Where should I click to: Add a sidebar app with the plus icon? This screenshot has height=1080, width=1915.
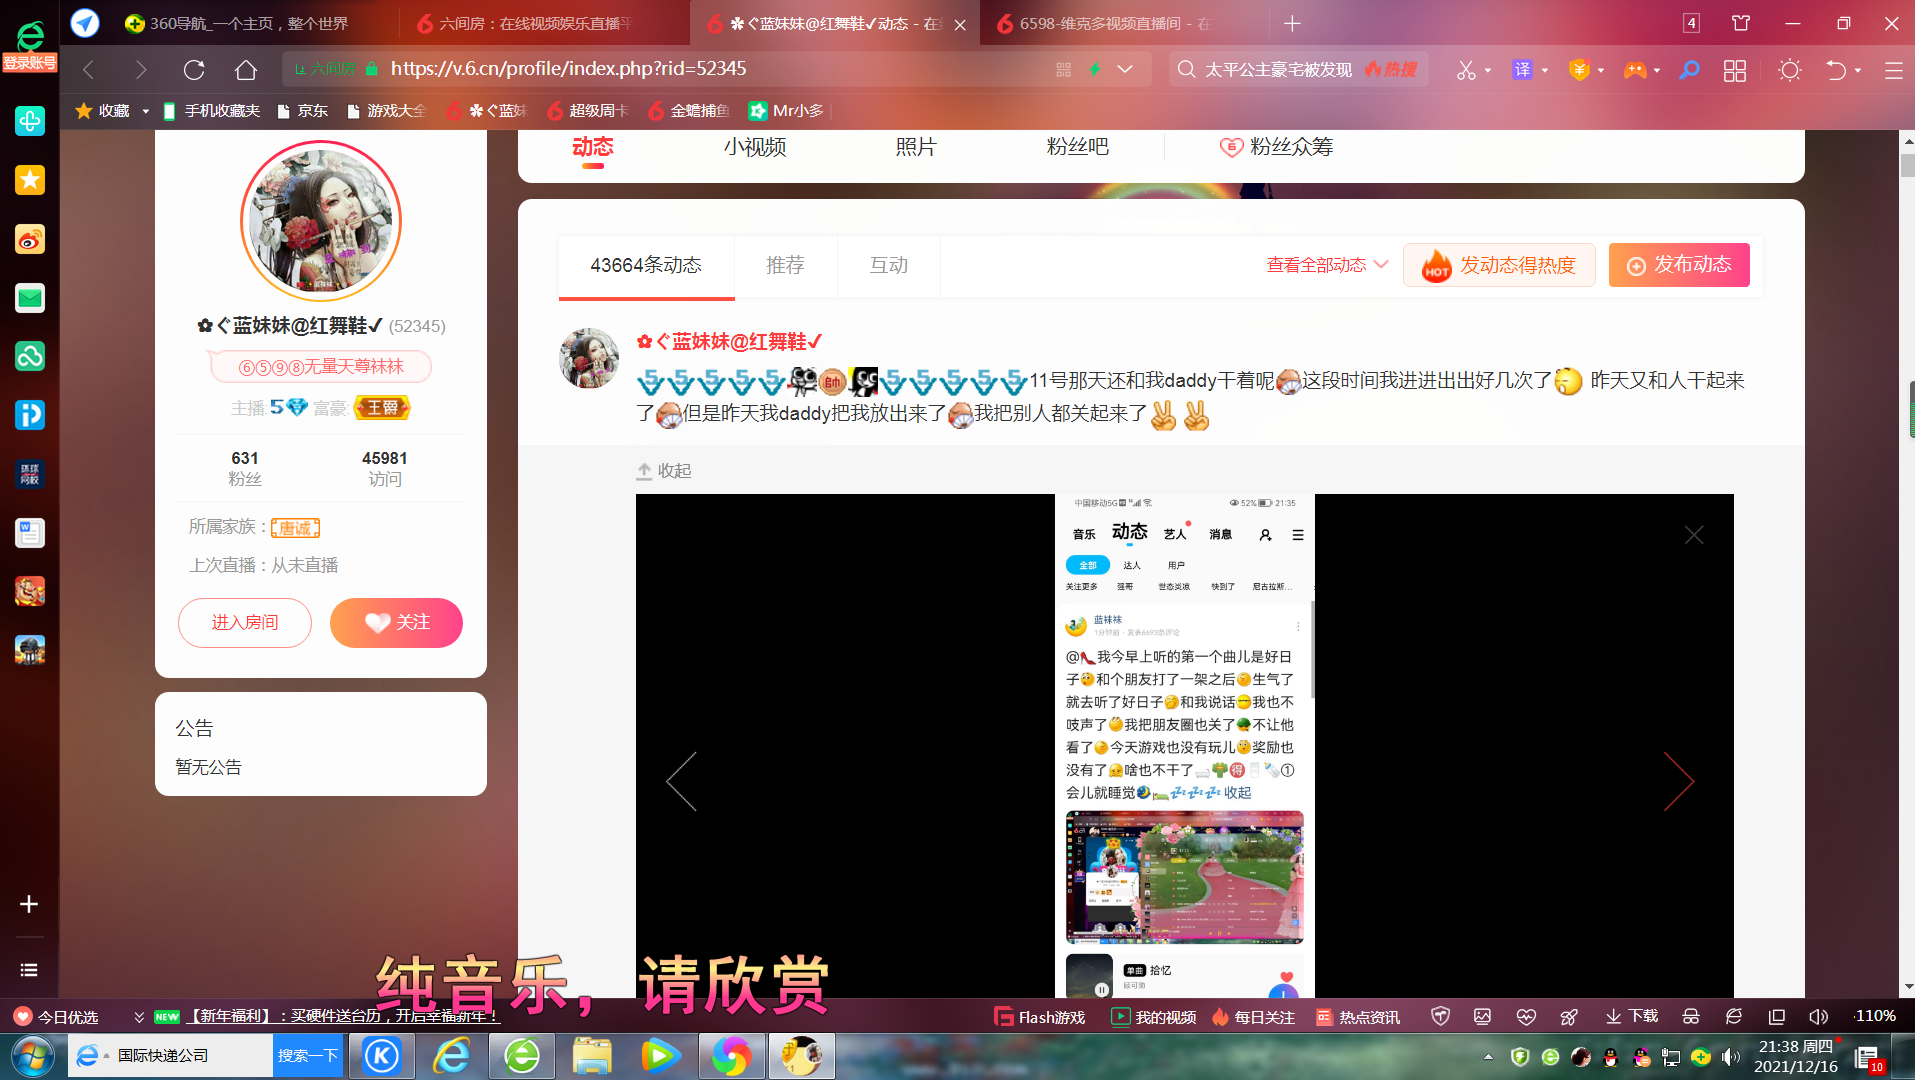[x=29, y=904]
